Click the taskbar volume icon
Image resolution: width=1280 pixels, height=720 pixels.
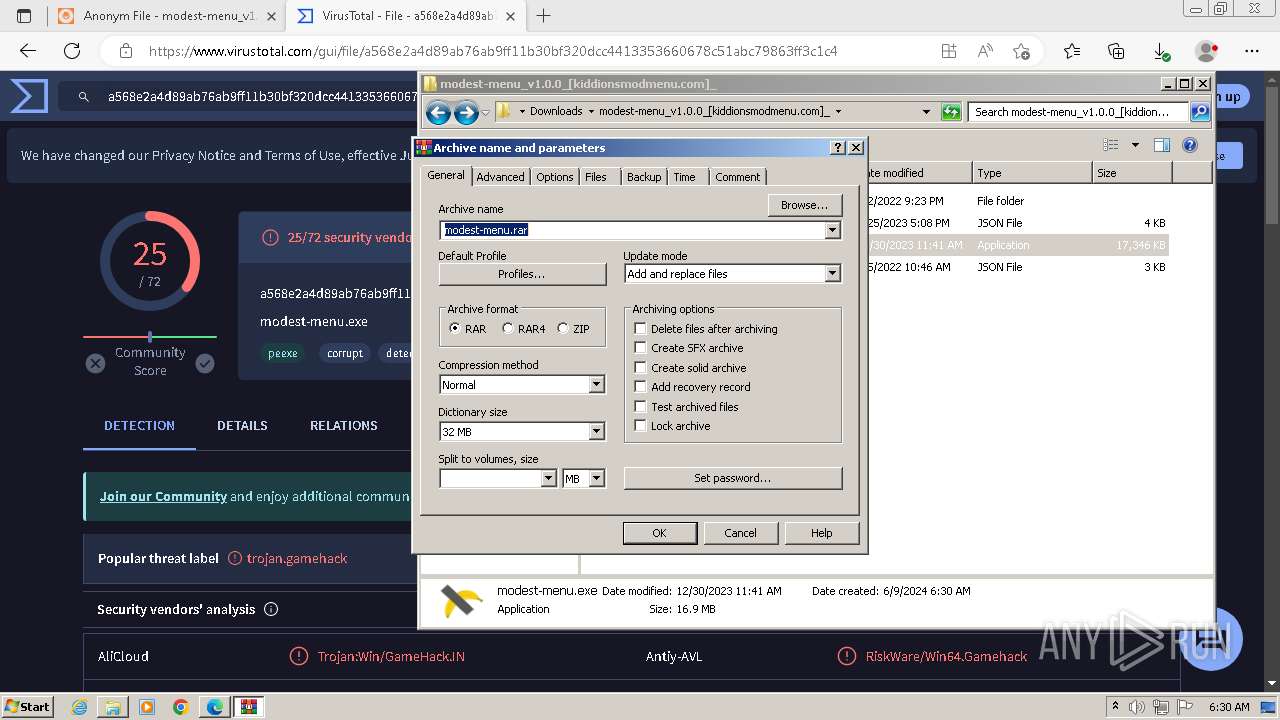pyautogui.click(x=1134, y=707)
